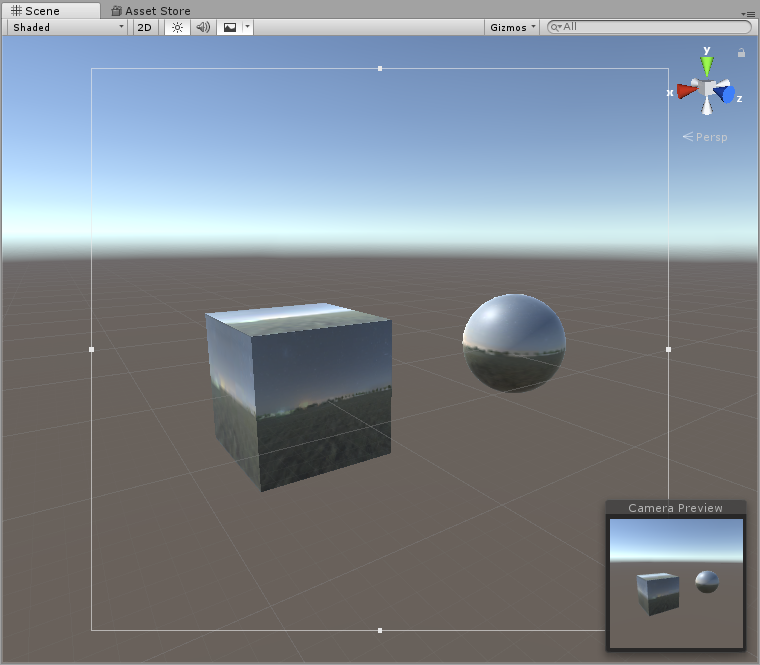760x665 pixels.
Task: Click the Camera Preview thumbnail image
Action: (676, 583)
